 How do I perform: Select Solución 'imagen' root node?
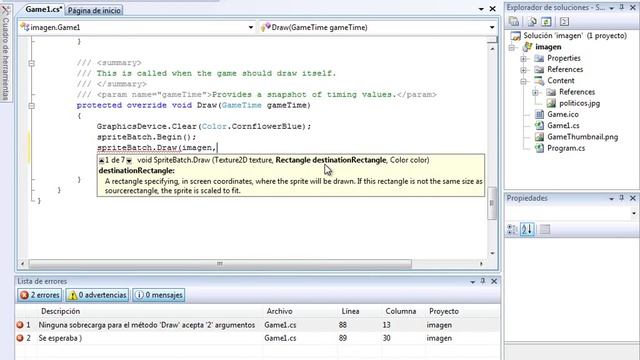pos(575,36)
